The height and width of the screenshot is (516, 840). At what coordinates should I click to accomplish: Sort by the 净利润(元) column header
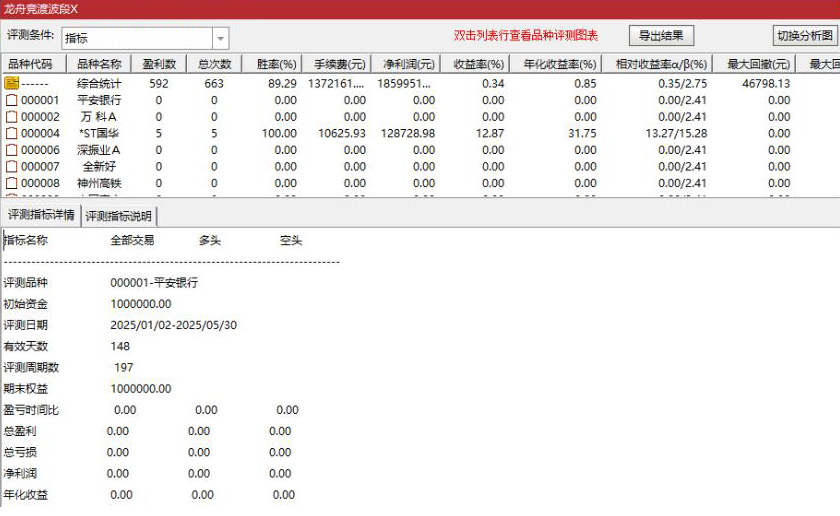point(406,64)
